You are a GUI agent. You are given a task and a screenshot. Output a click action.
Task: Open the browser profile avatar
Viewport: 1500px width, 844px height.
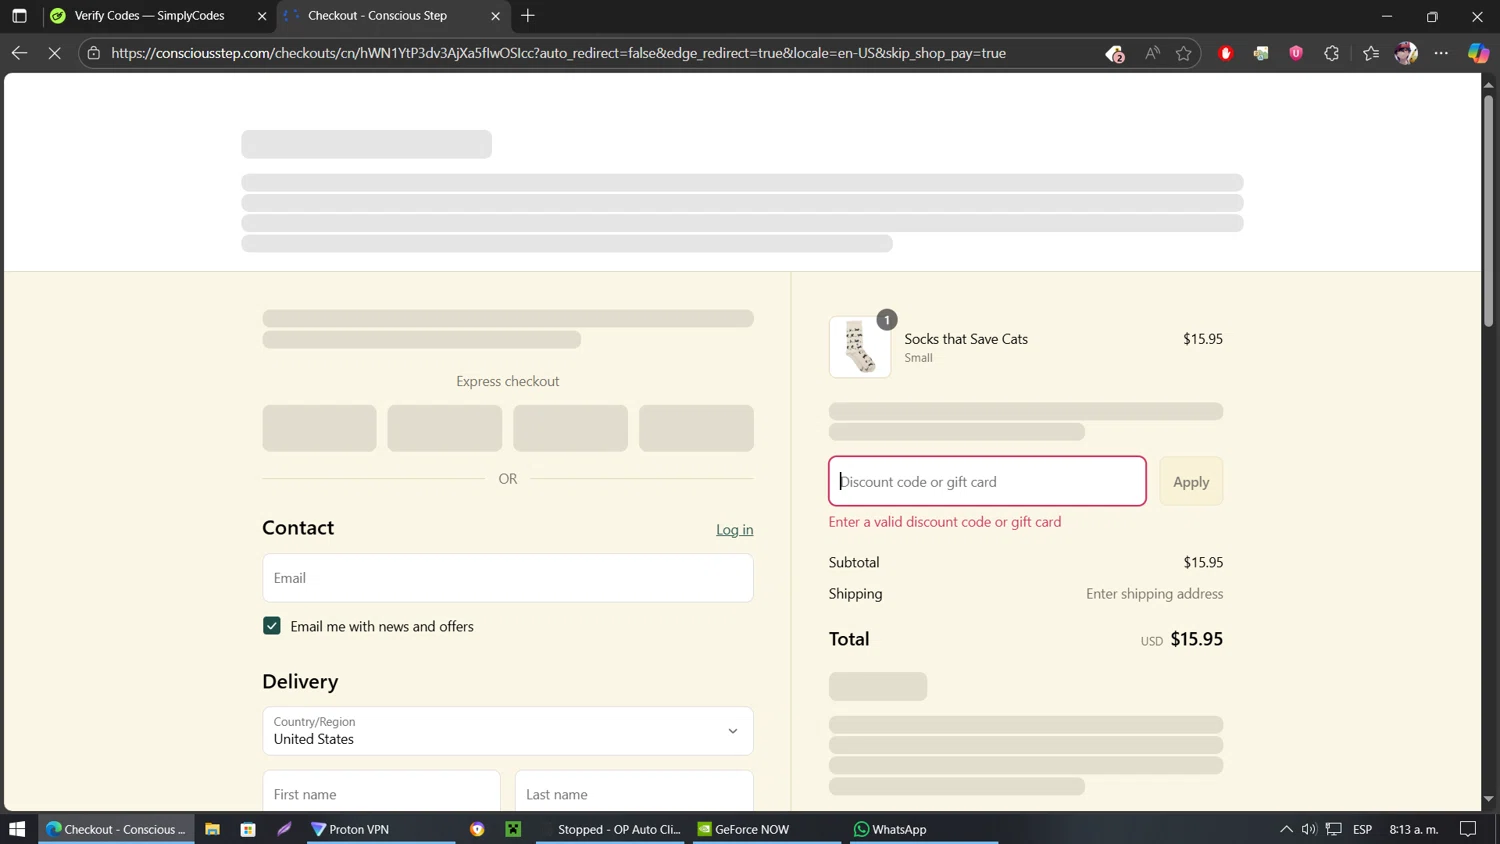point(1406,53)
